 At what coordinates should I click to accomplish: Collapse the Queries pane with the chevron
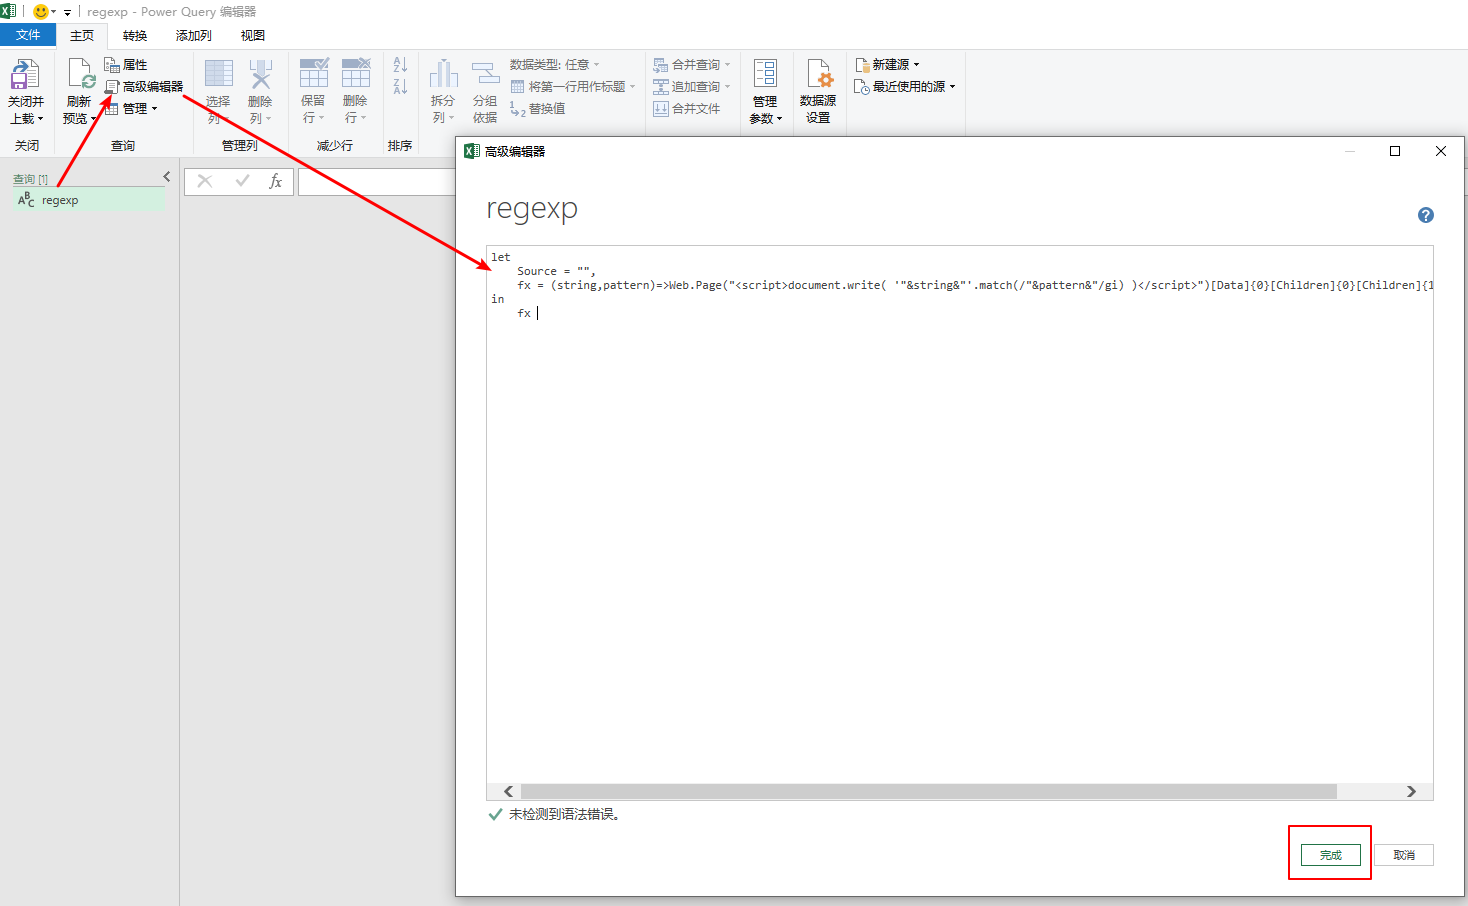click(x=167, y=177)
